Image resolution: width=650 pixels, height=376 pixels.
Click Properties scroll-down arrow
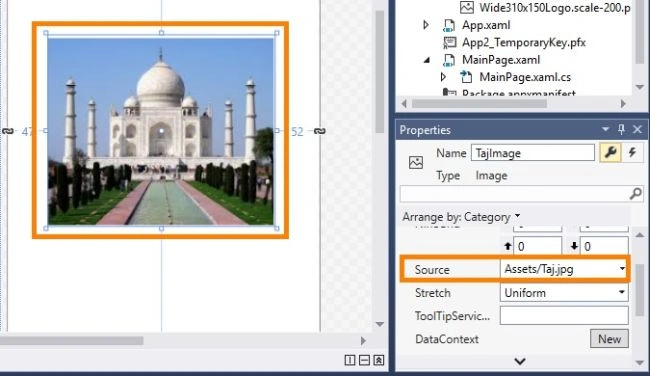640,364
